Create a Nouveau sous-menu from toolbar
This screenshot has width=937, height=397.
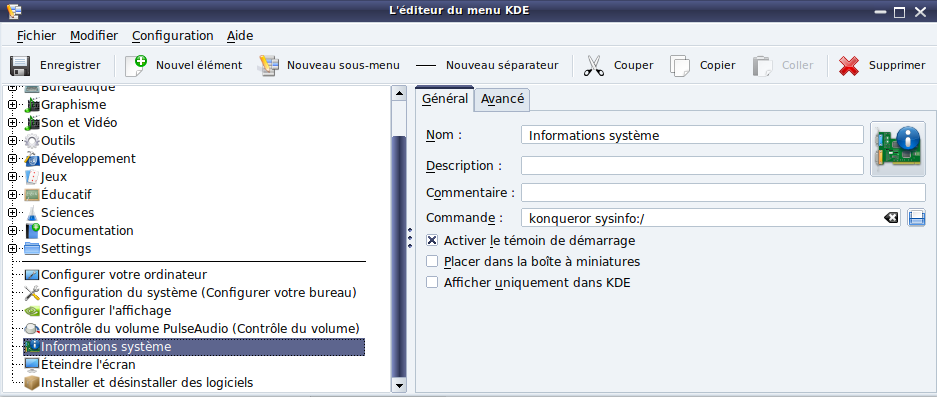click(268, 66)
